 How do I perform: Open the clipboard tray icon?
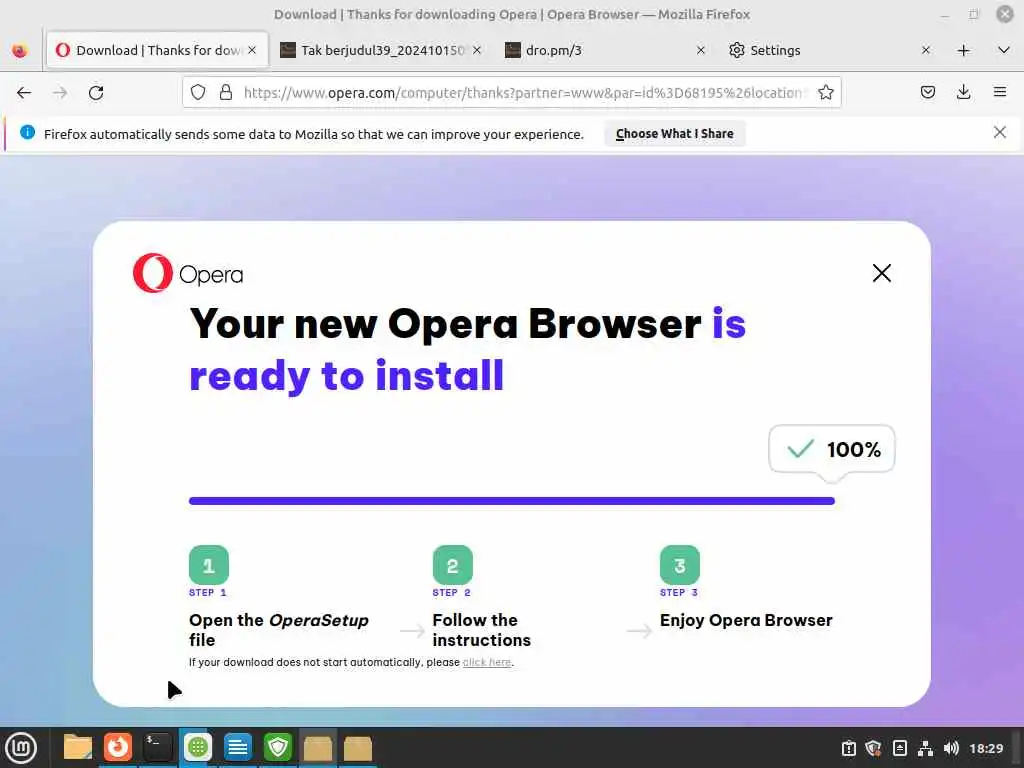tap(848, 748)
